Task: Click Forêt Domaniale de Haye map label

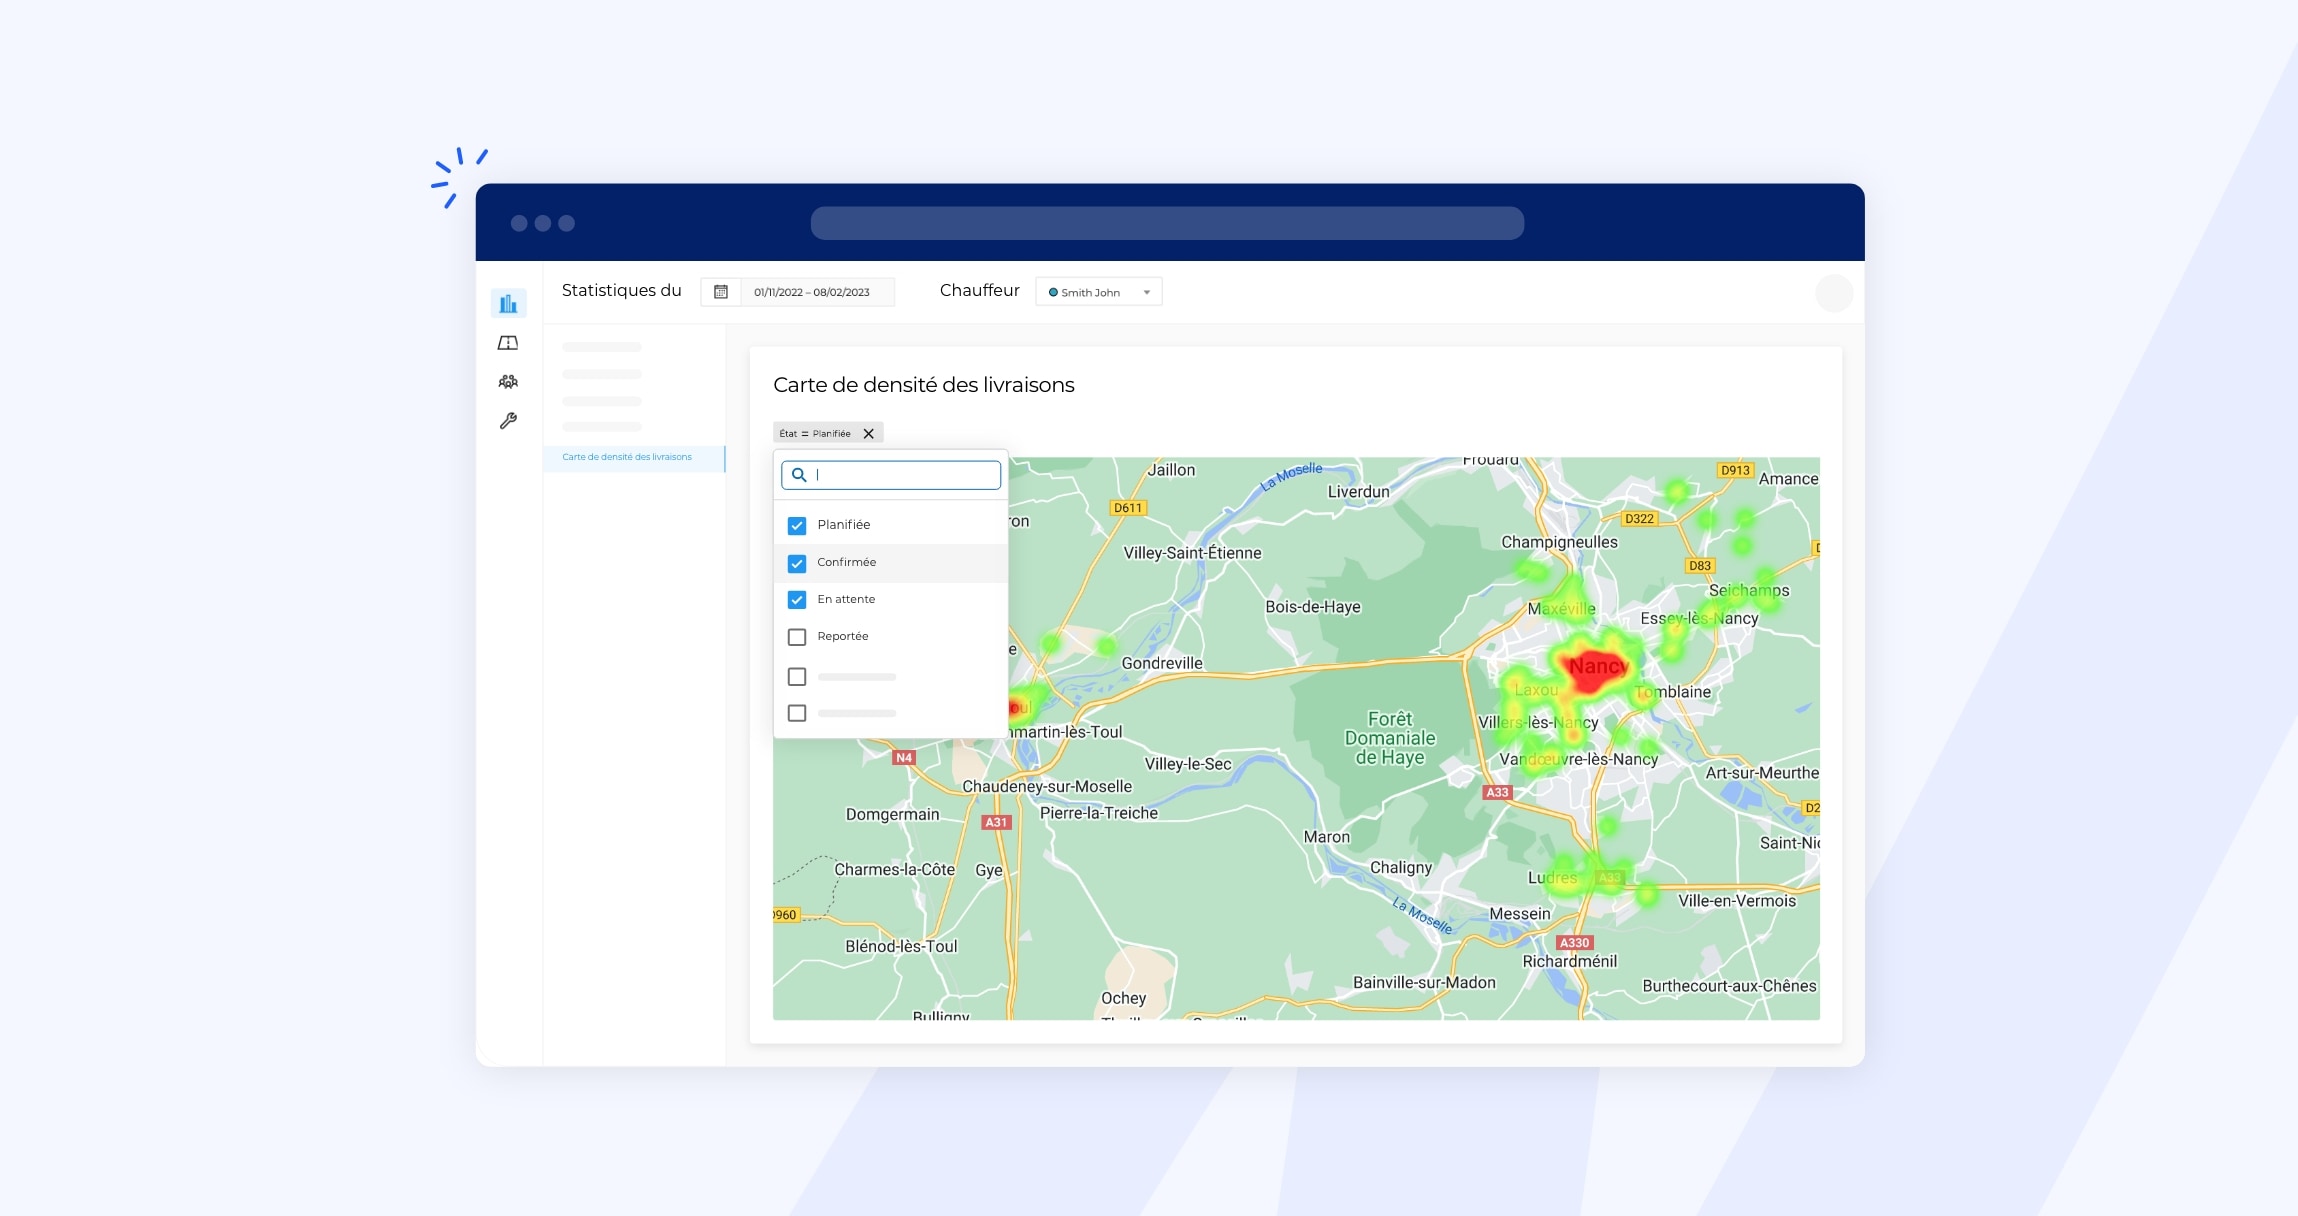Action: pyautogui.click(x=1390, y=738)
